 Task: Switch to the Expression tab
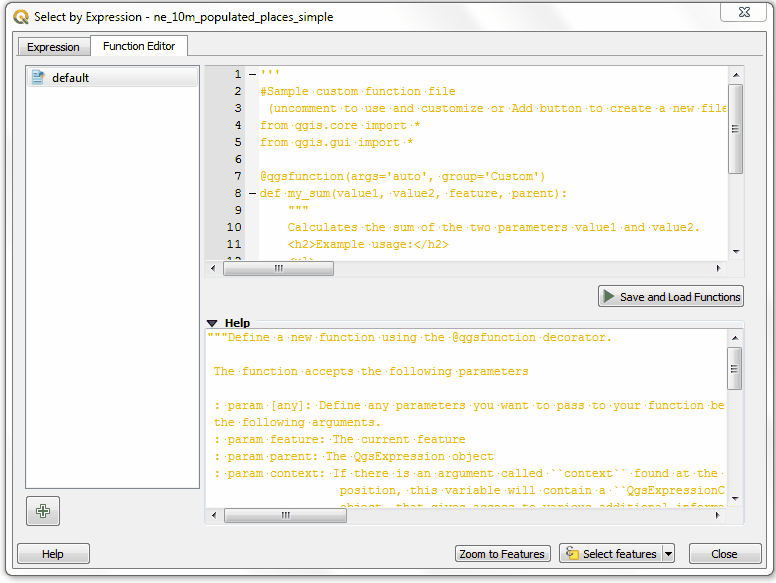[53, 47]
